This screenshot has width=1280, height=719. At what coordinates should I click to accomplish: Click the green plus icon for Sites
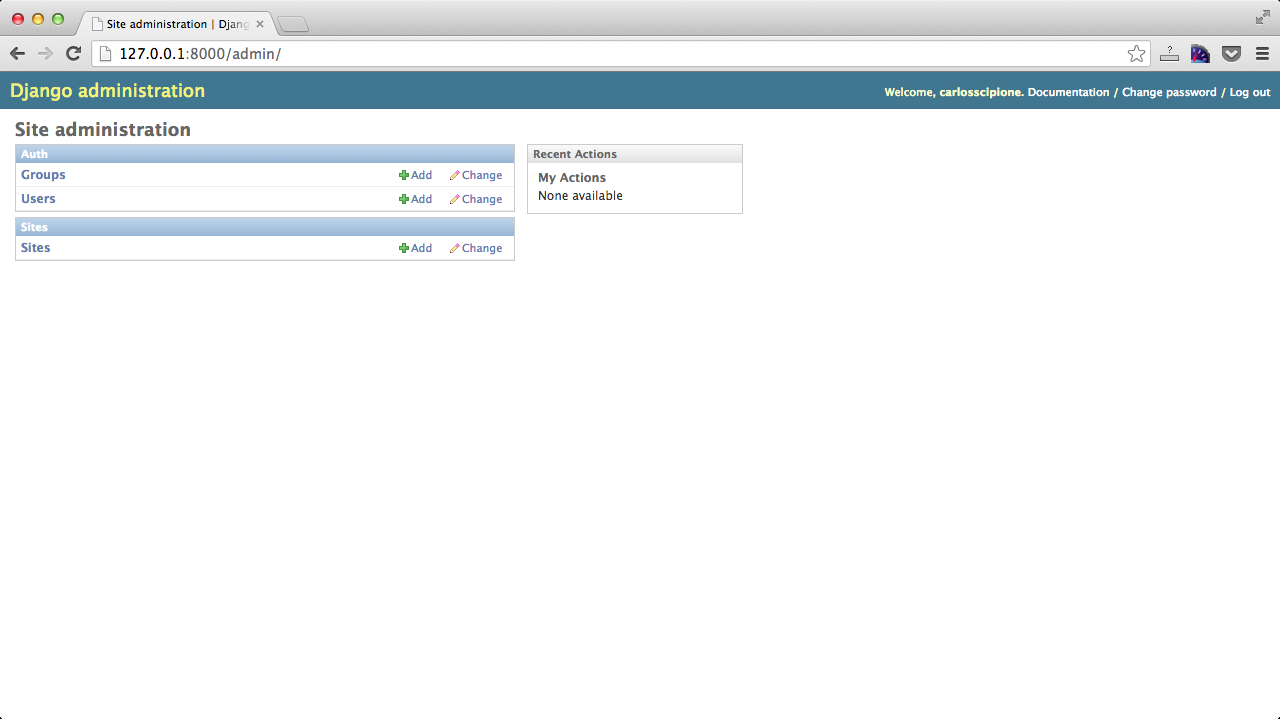pos(404,248)
